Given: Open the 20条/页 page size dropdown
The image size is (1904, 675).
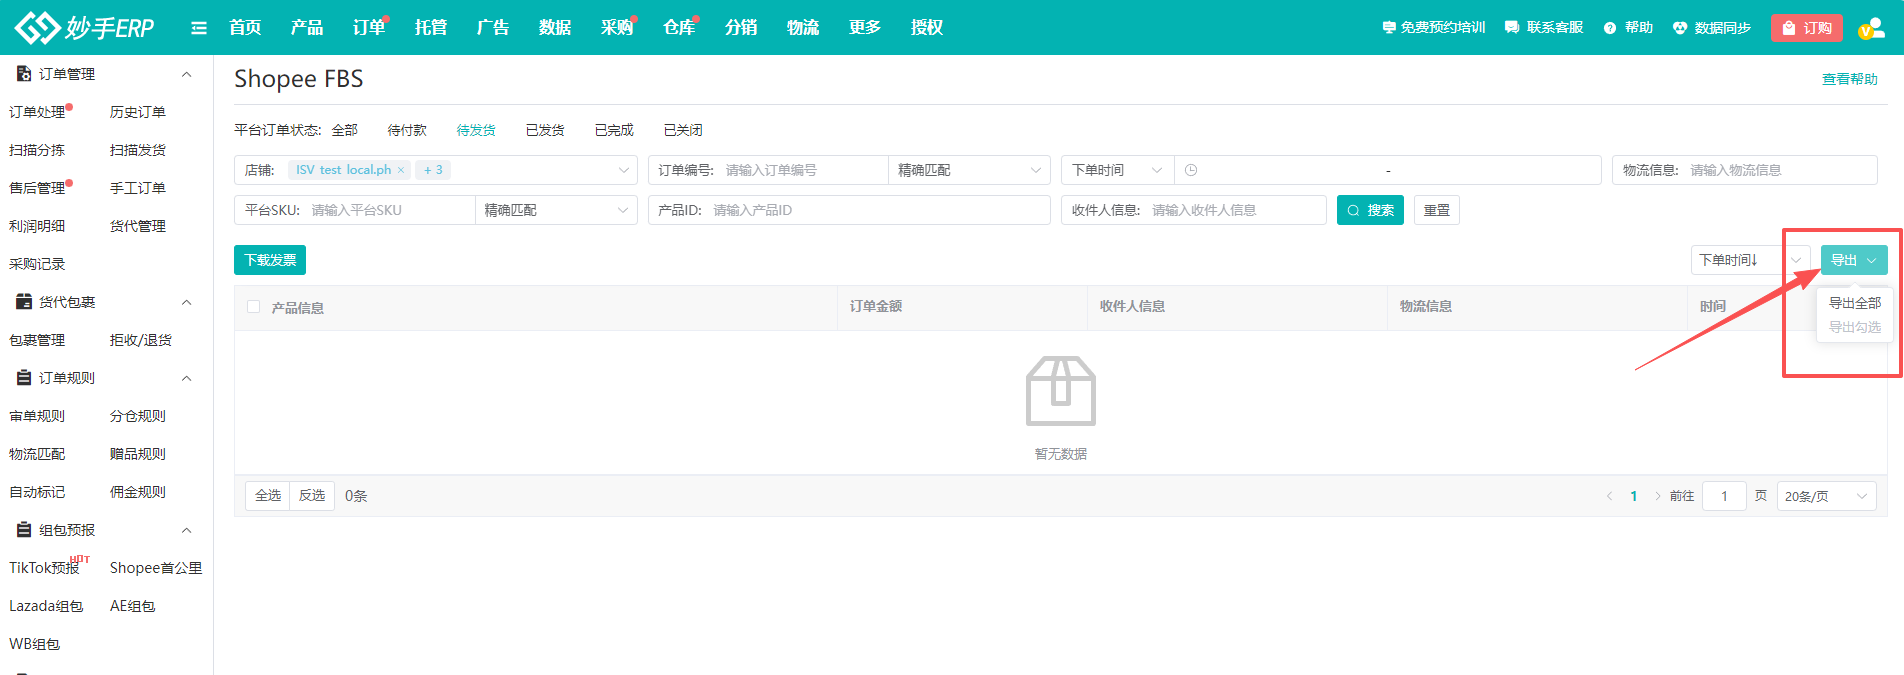Looking at the screenshot, I should [1826, 496].
